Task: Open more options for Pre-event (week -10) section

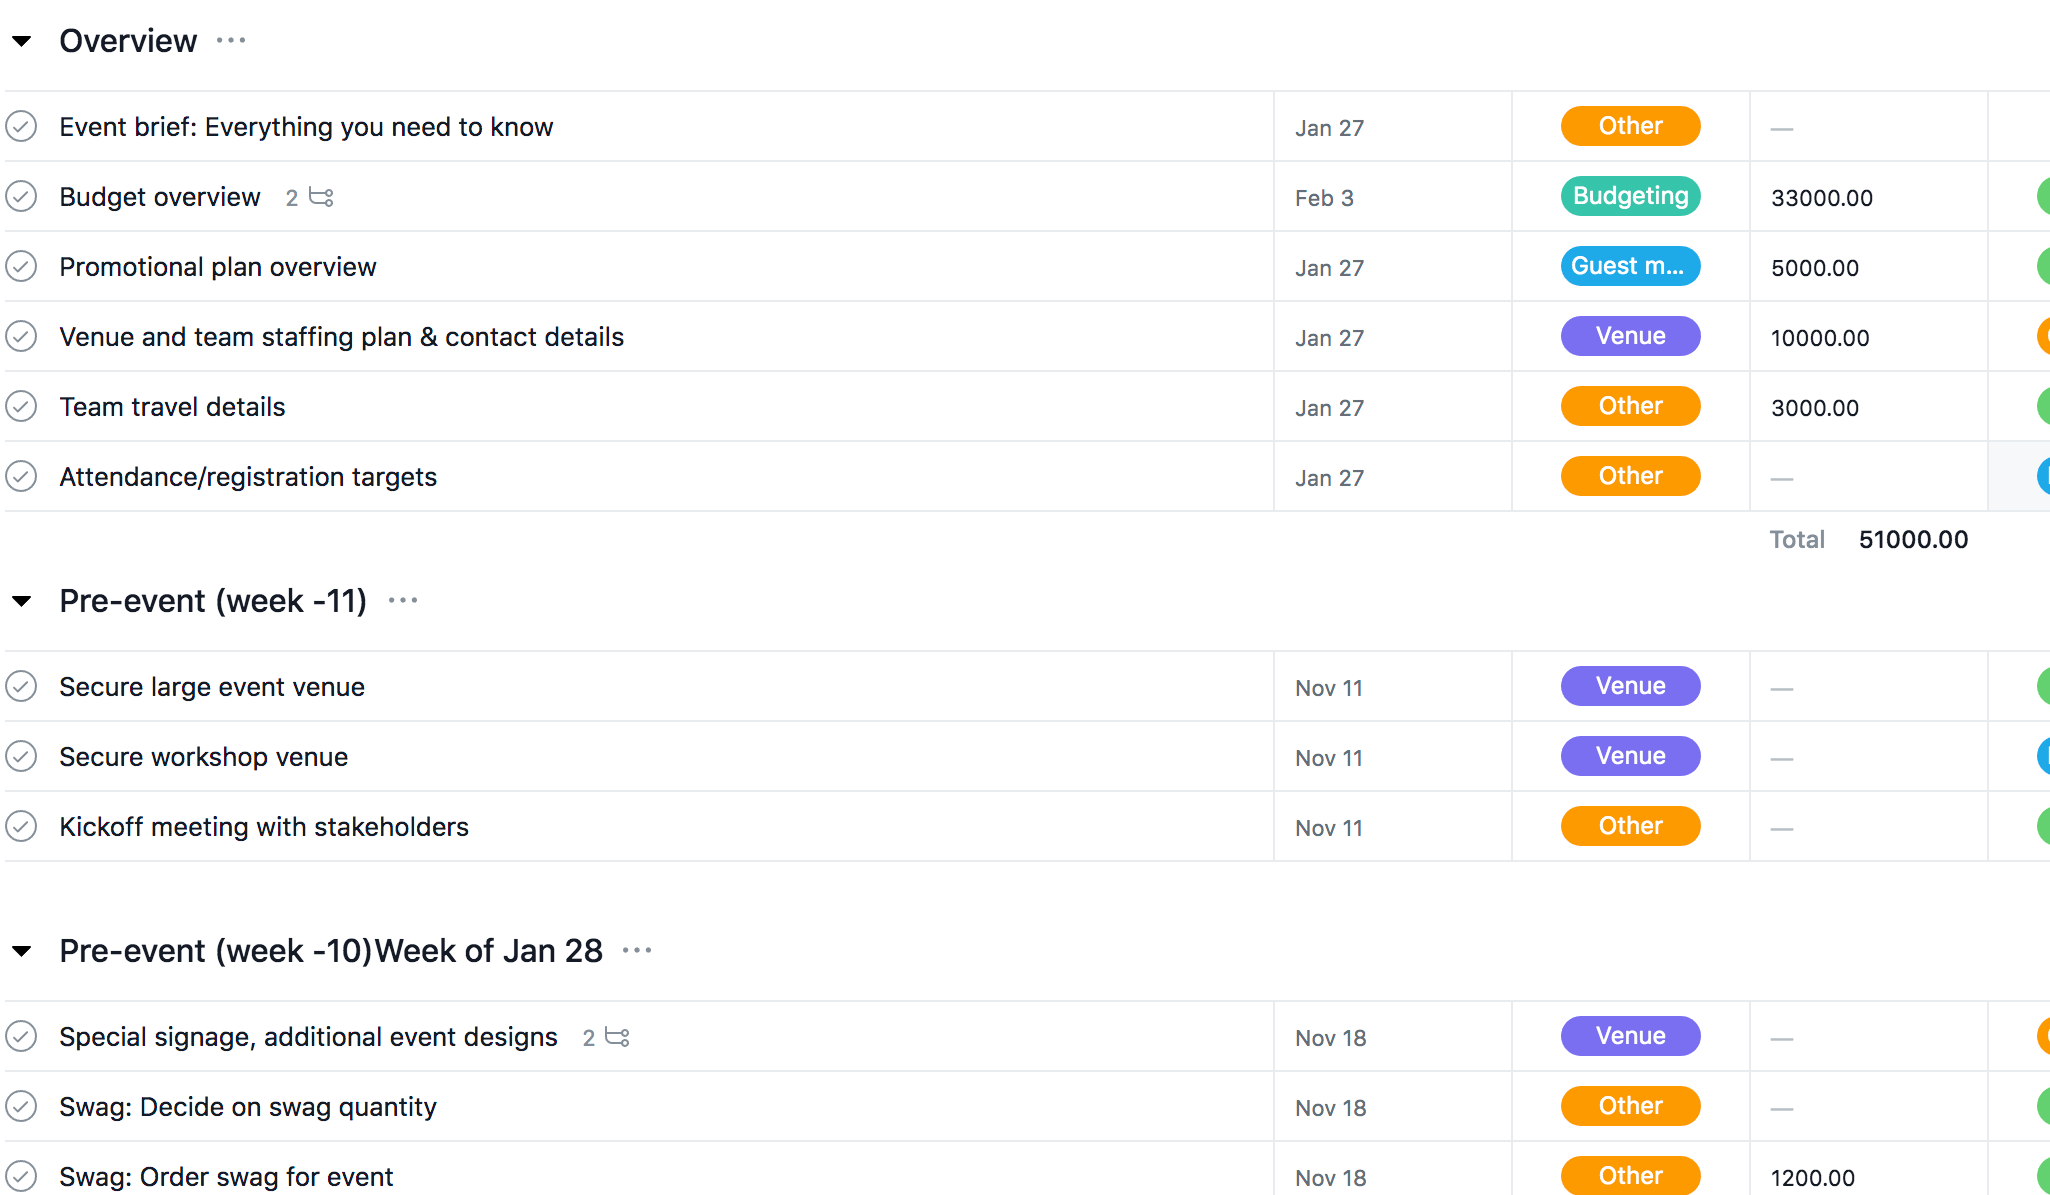Action: point(637,951)
